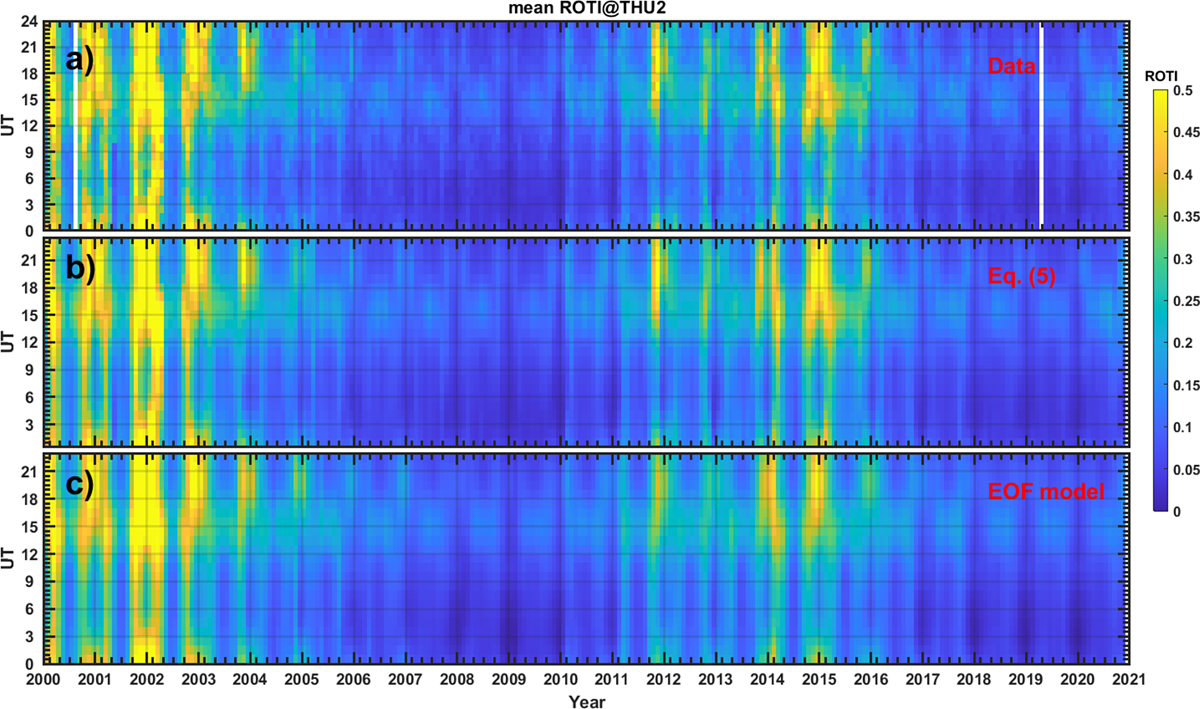Click the "24" UT tick in panel a
This screenshot has height=709, width=1200.
(x=30, y=22)
